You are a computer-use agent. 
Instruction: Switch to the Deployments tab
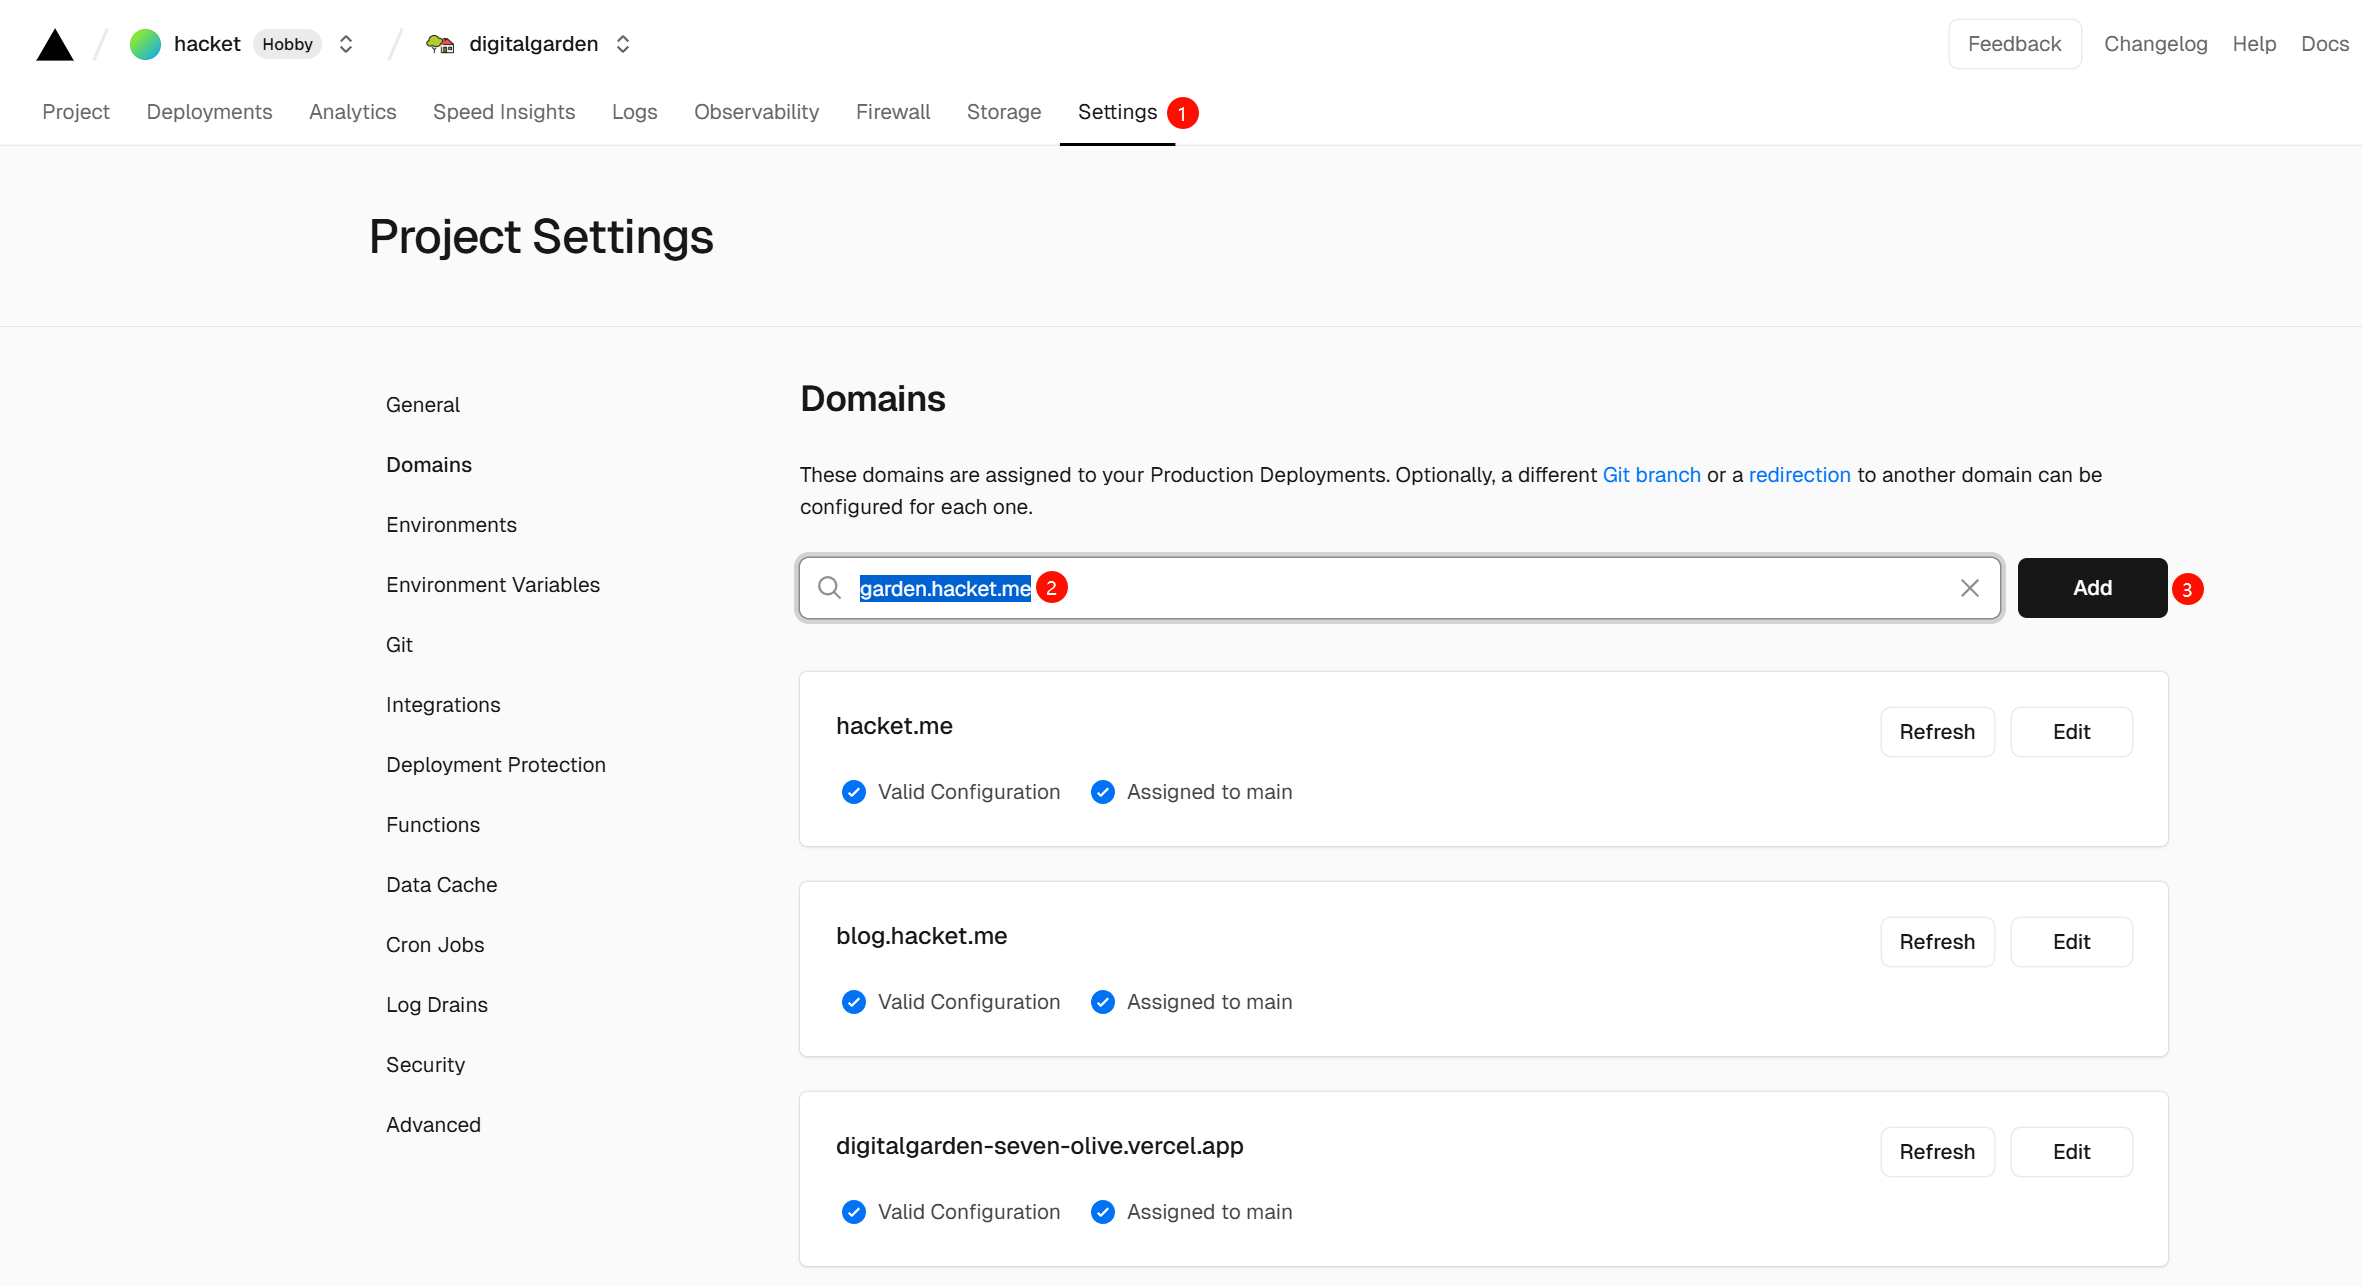pyautogui.click(x=209, y=112)
